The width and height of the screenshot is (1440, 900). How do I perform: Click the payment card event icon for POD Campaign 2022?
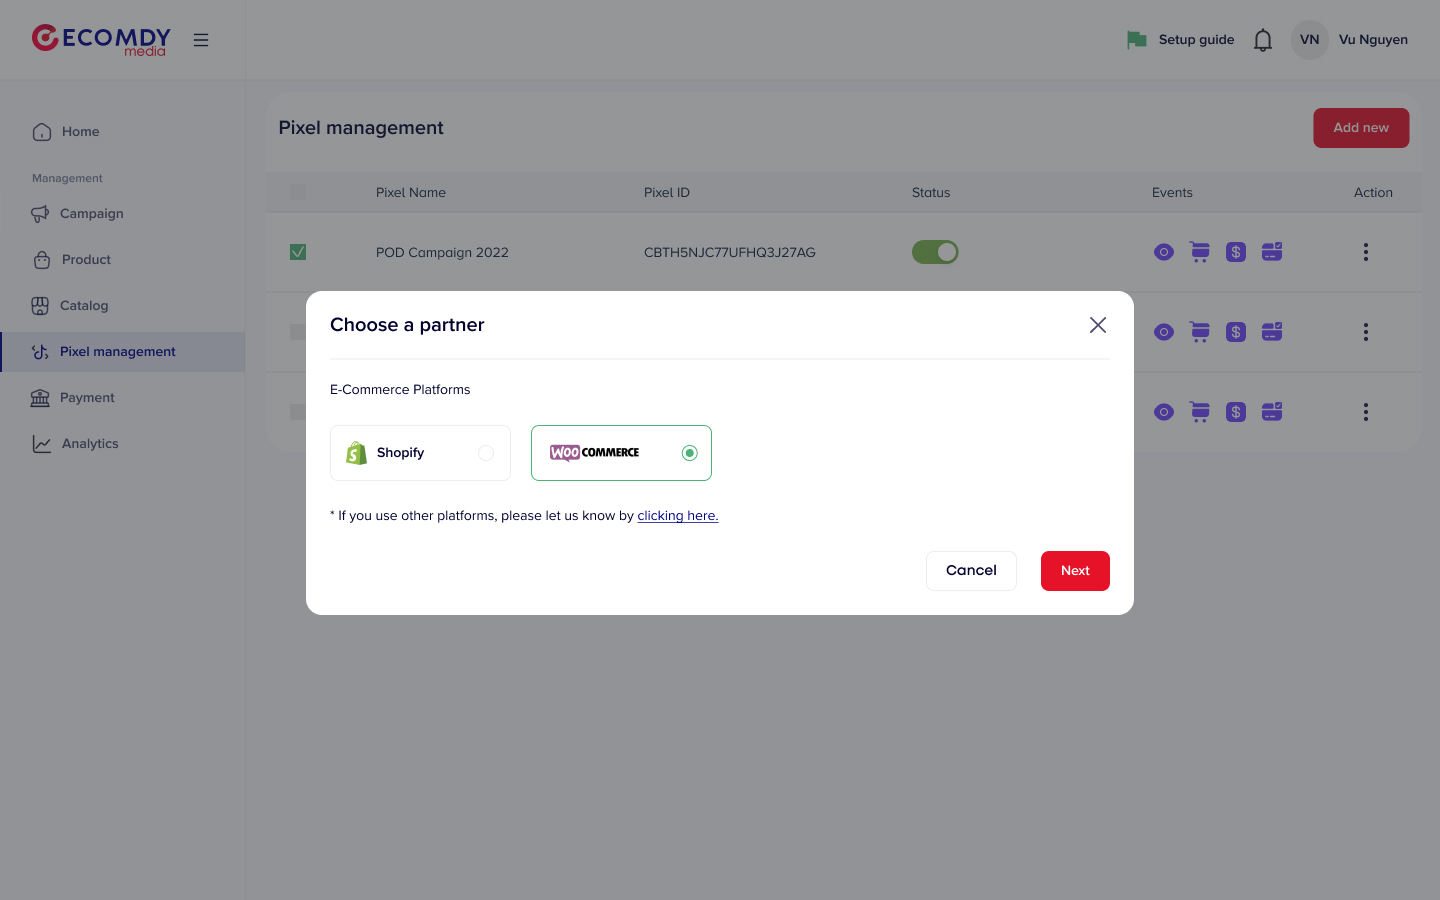tap(1272, 252)
